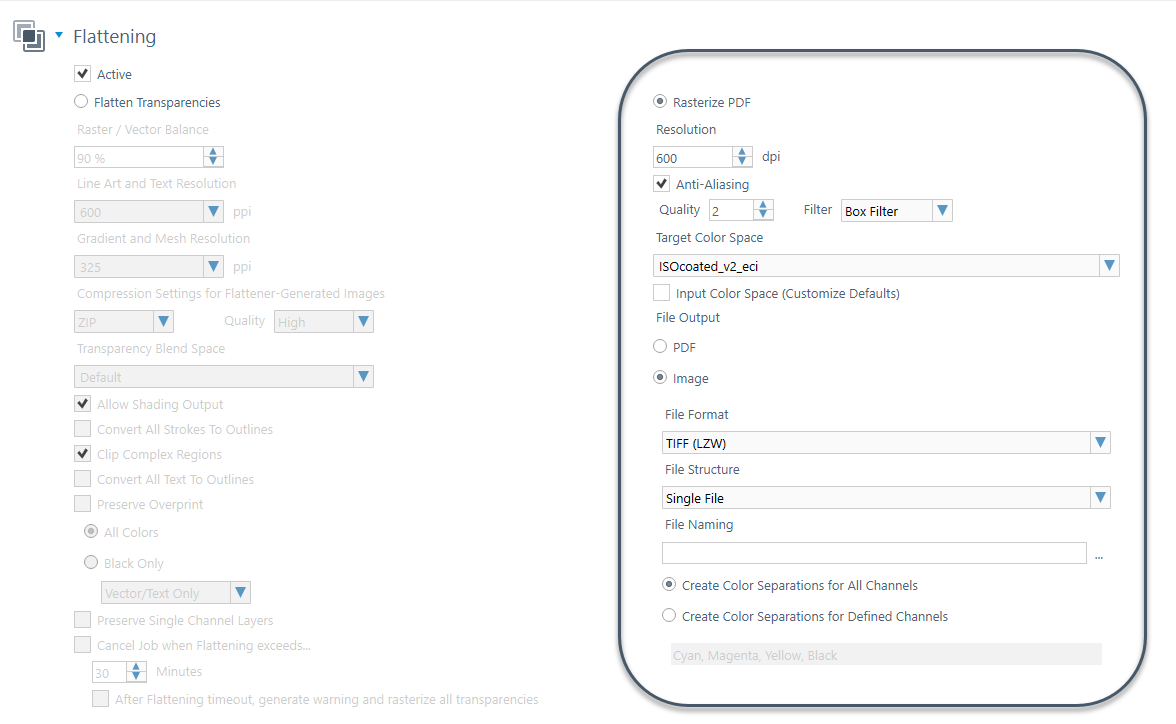The height and width of the screenshot is (724, 1176).
Task: Select Create Color Separations for Defined Channels
Action: pyautogui.click(x=669, y=615)
